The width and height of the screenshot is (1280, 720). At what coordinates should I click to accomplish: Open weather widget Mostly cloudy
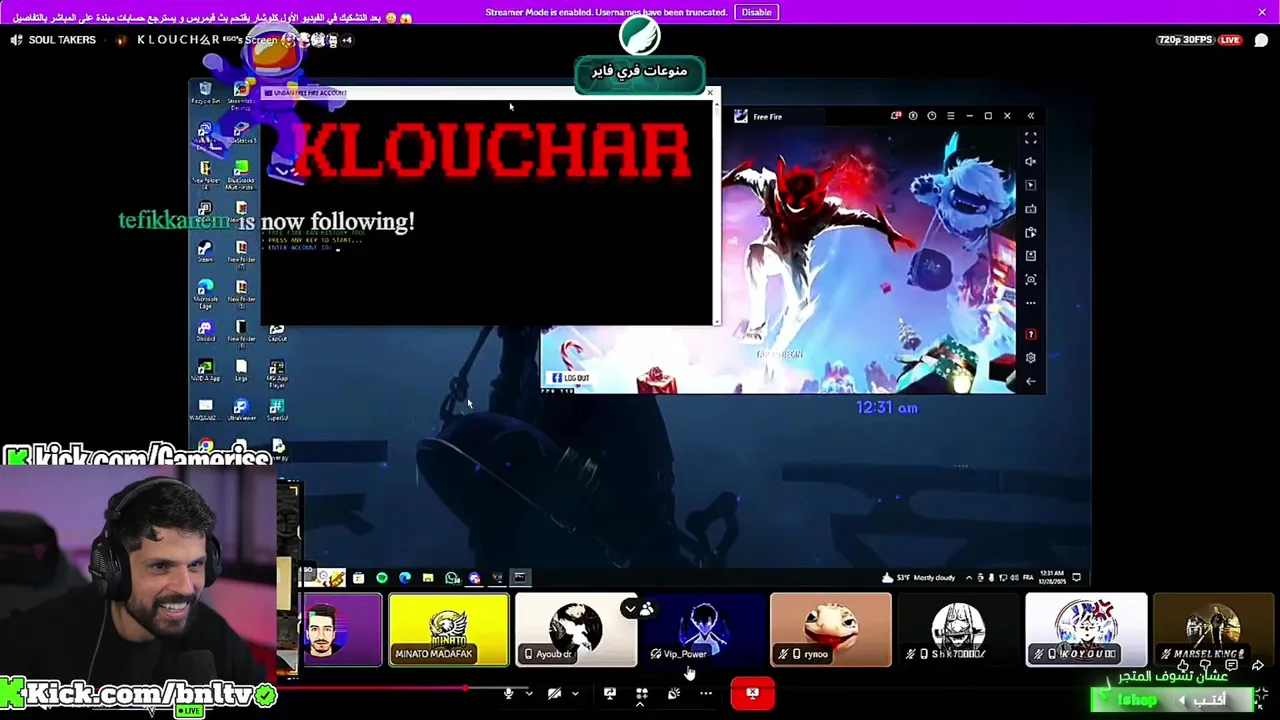tap(919, 578)
